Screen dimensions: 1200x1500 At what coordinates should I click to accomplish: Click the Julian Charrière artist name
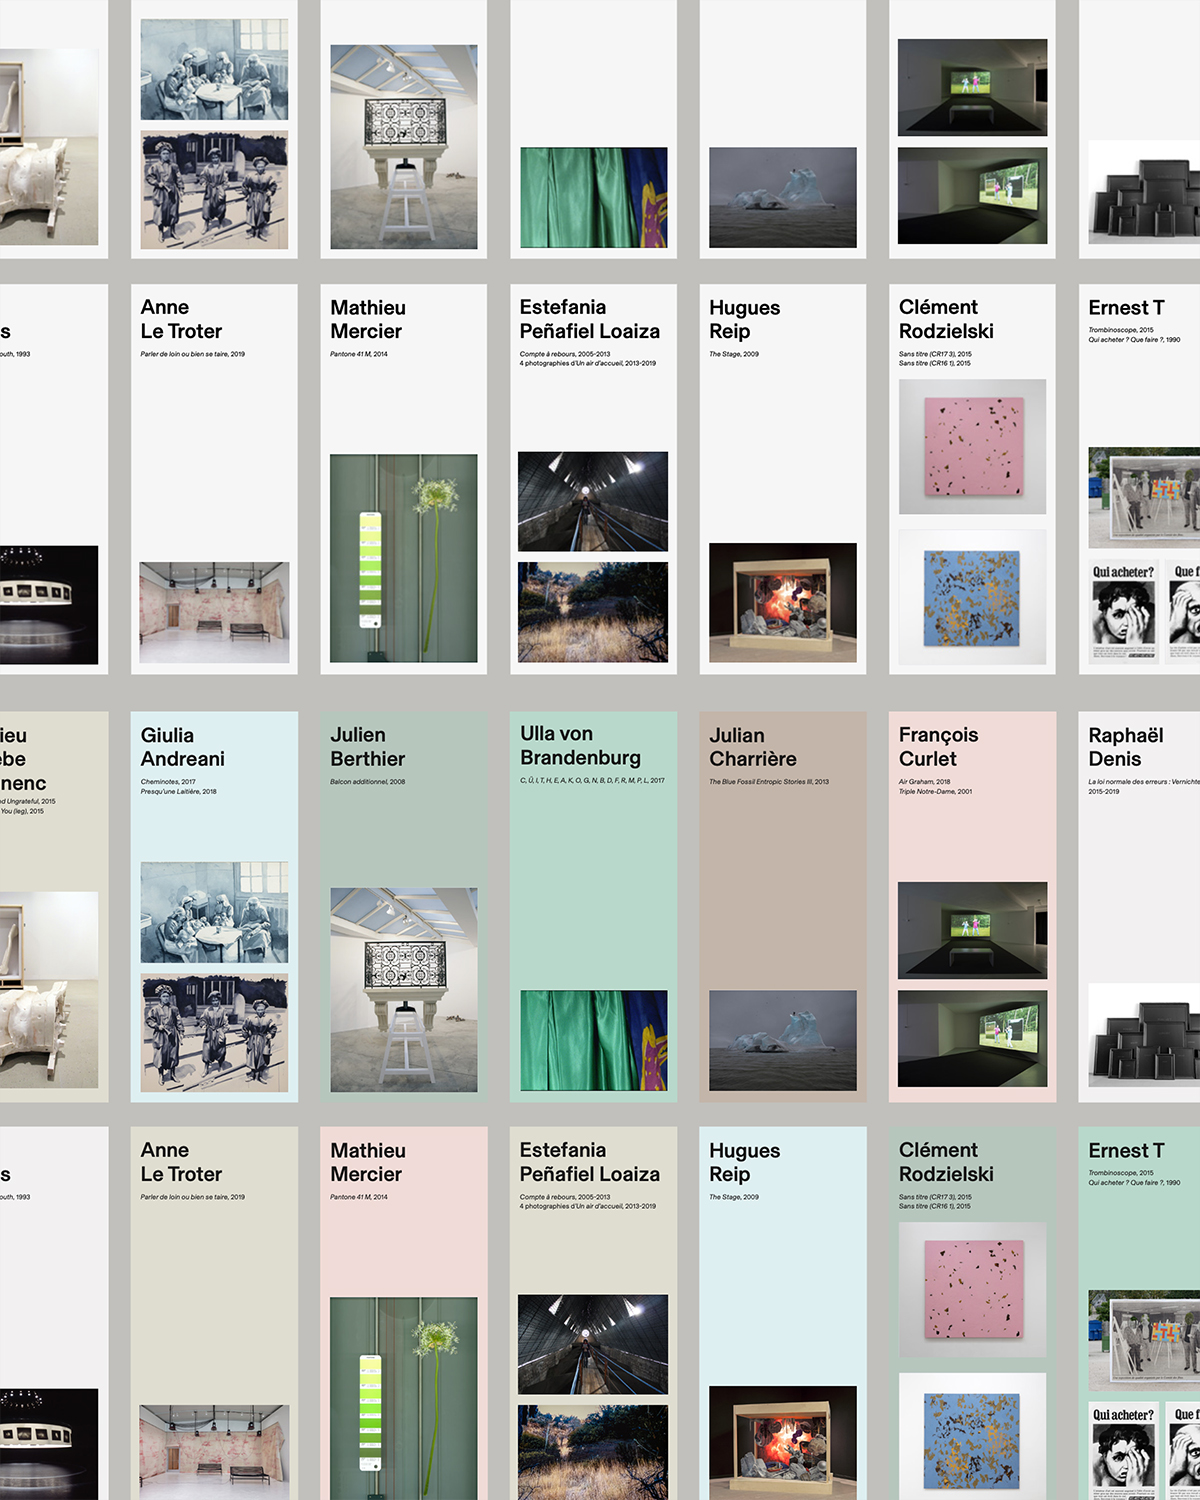(x=752, y=747)
